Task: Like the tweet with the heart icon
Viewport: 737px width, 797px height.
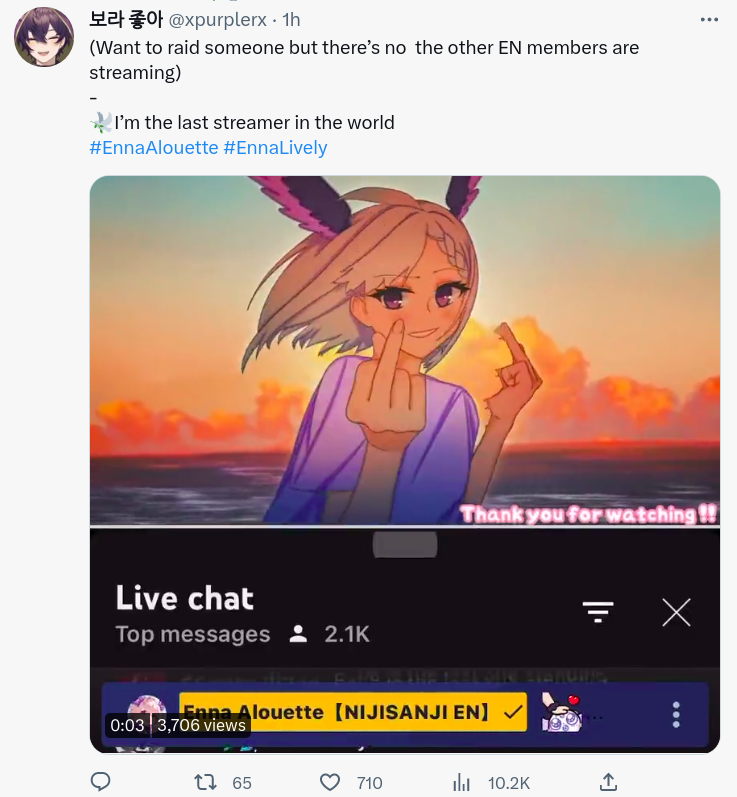Action: tap(330, 782)
